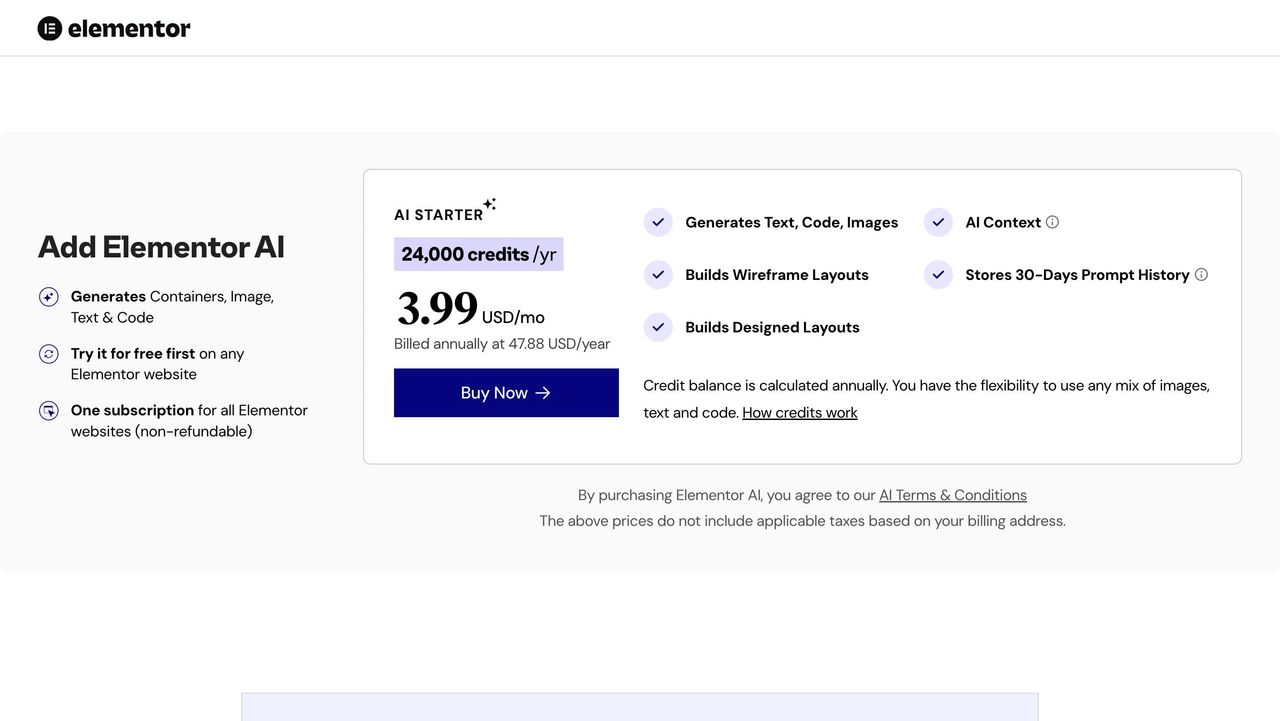Click the Add Elementor AI heading
This screenshot has width=1280, height=721.
coord(161,246)
